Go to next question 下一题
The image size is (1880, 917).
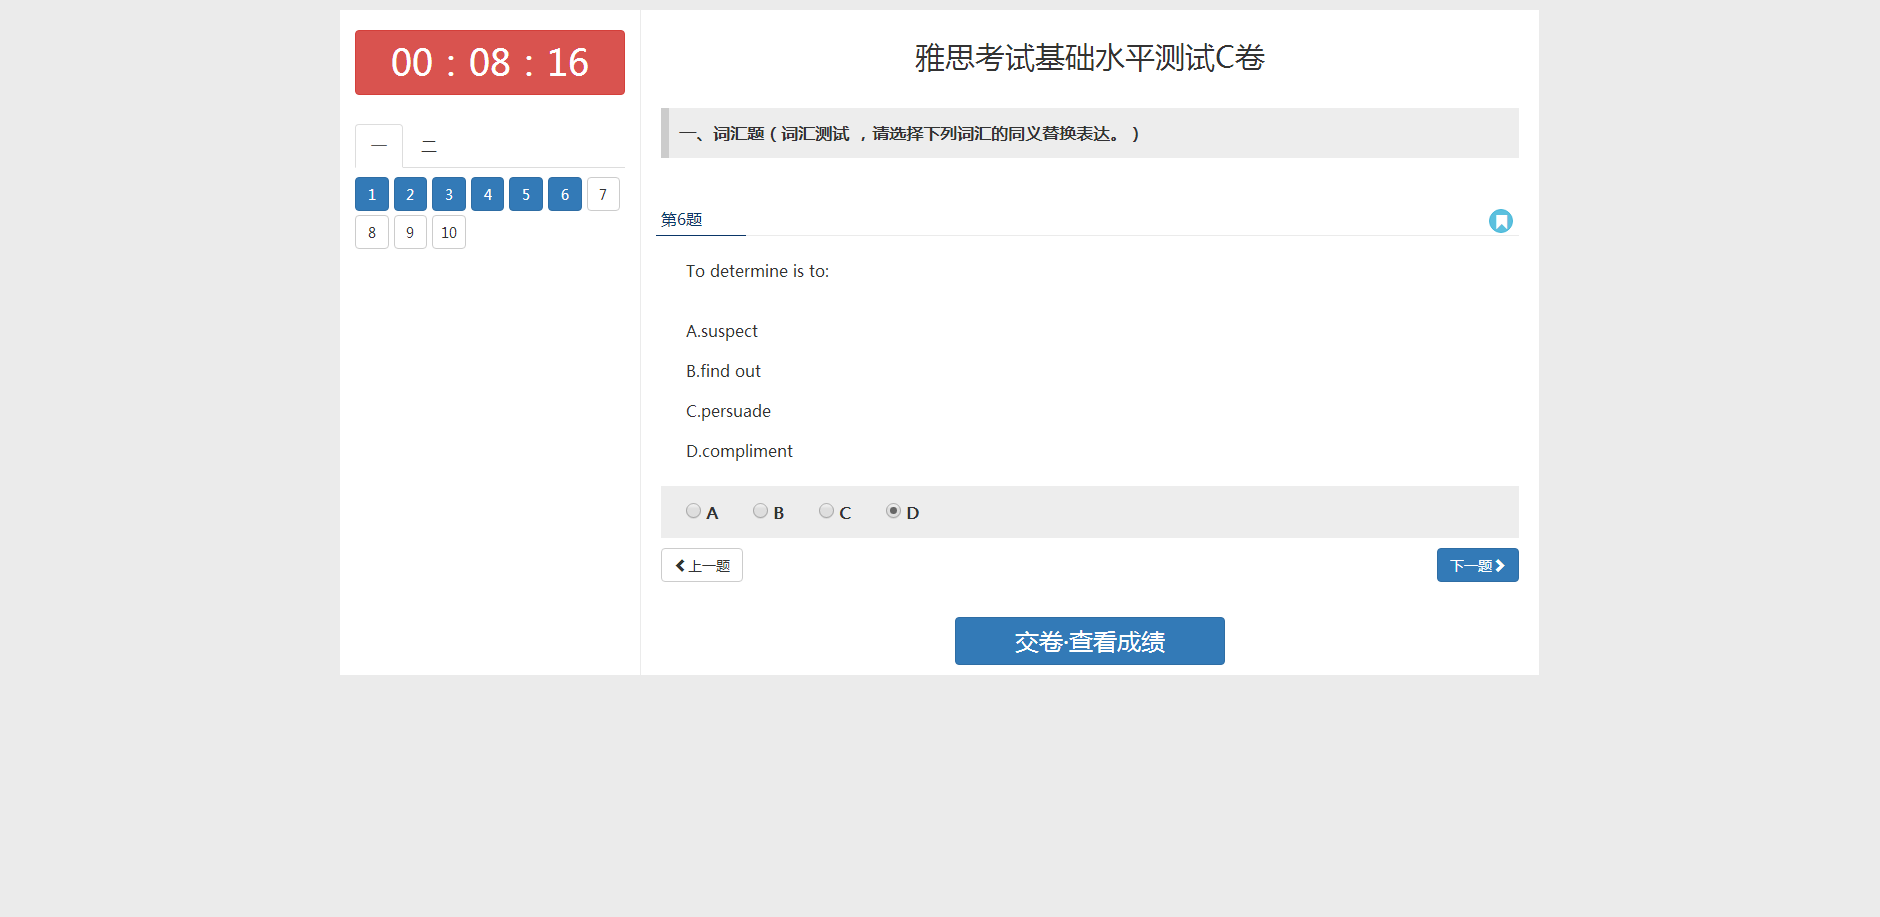pos(1477,565)
